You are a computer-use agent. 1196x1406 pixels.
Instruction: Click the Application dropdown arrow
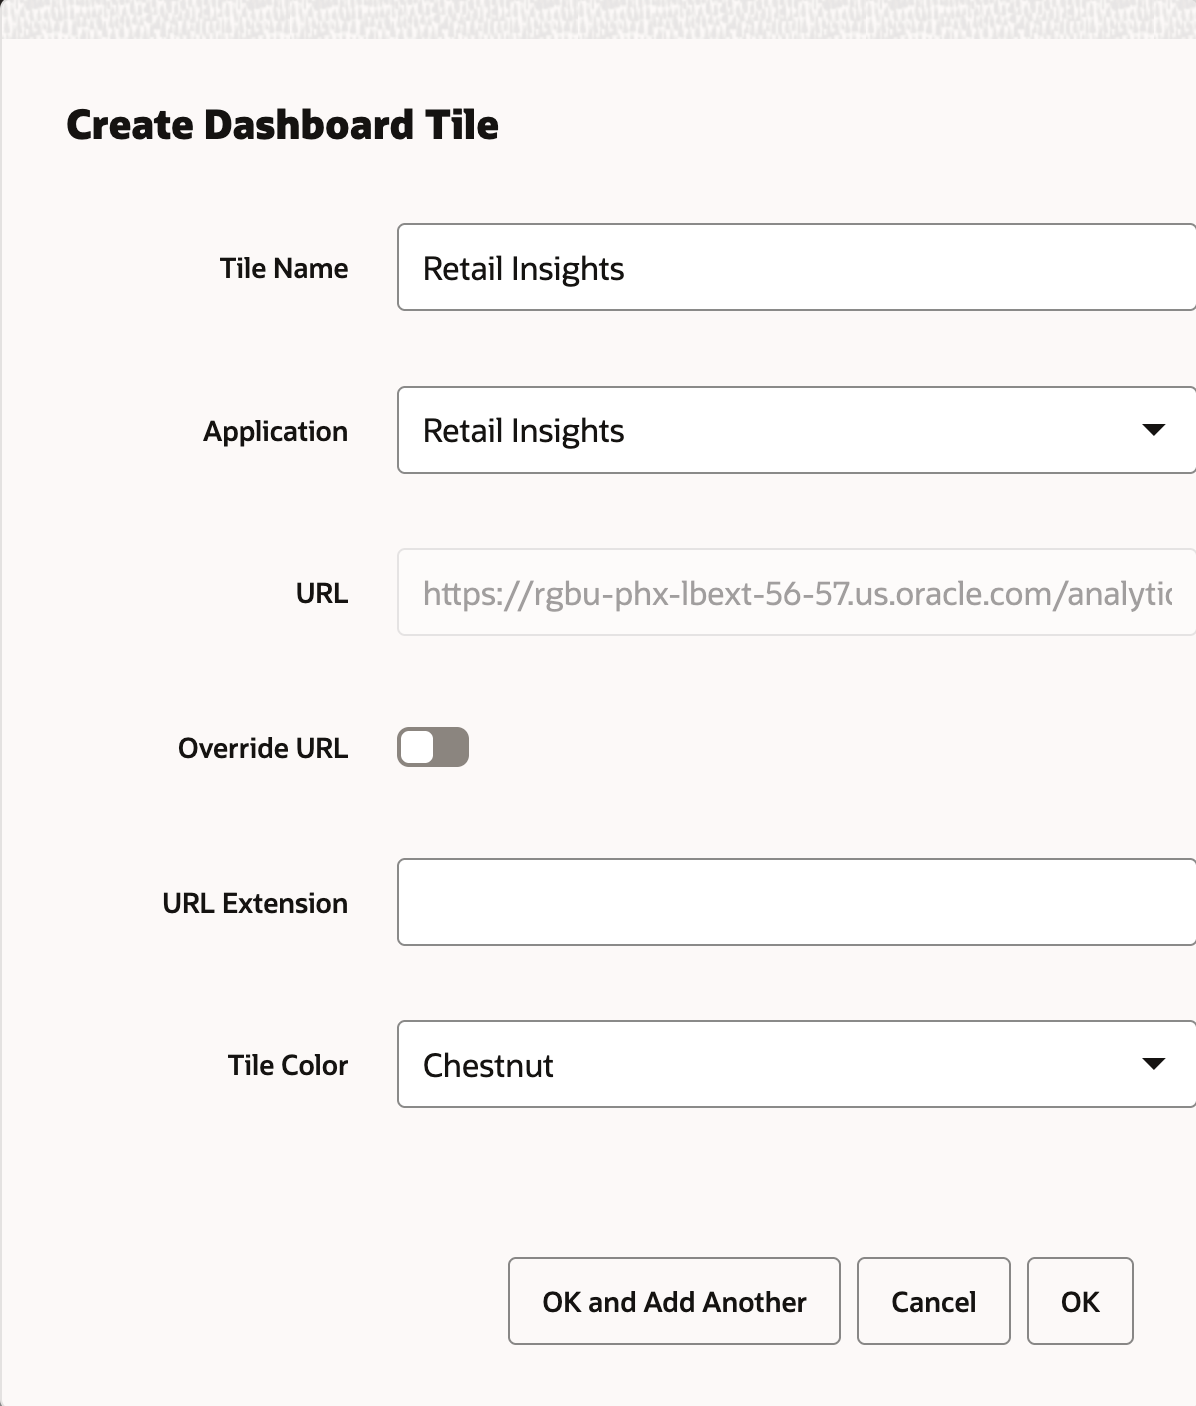pyautogui.click(x=1153, y=430)
